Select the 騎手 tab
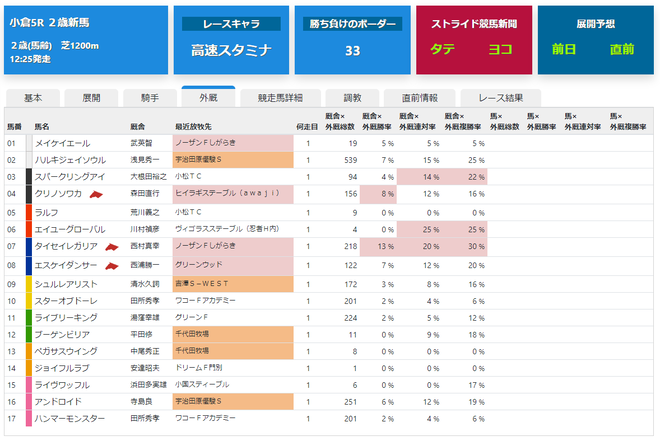Screen dimensions: 660x441 (150, 98)
